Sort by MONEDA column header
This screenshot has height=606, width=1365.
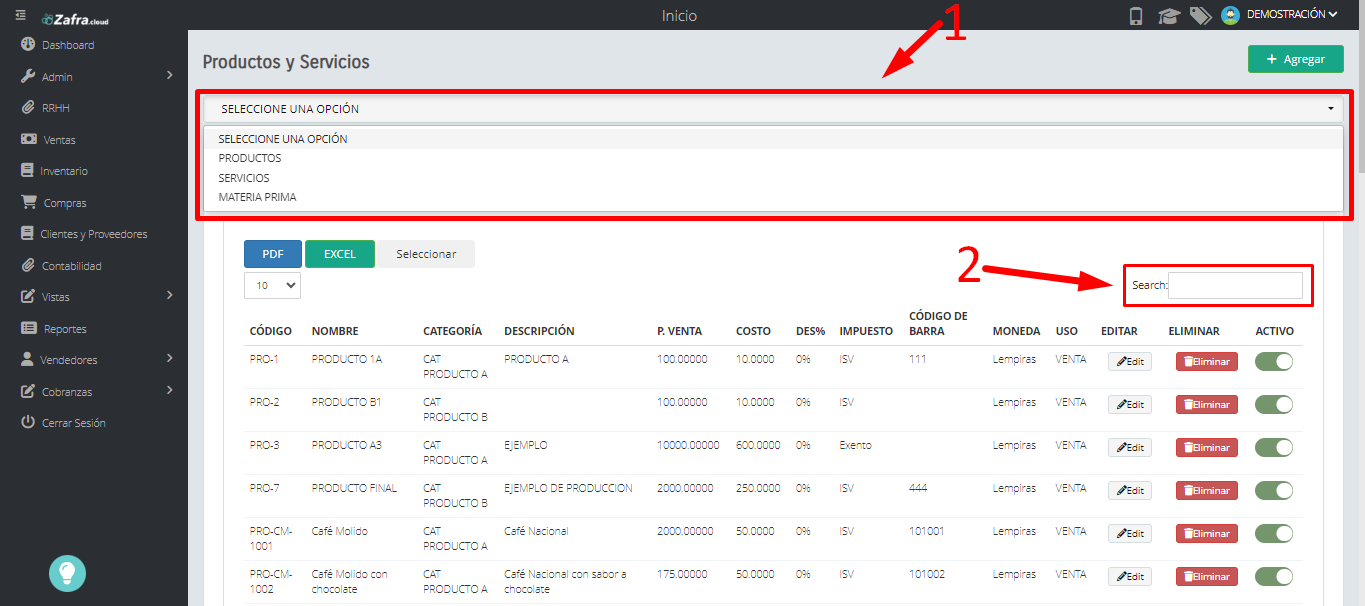(1016, 331)
